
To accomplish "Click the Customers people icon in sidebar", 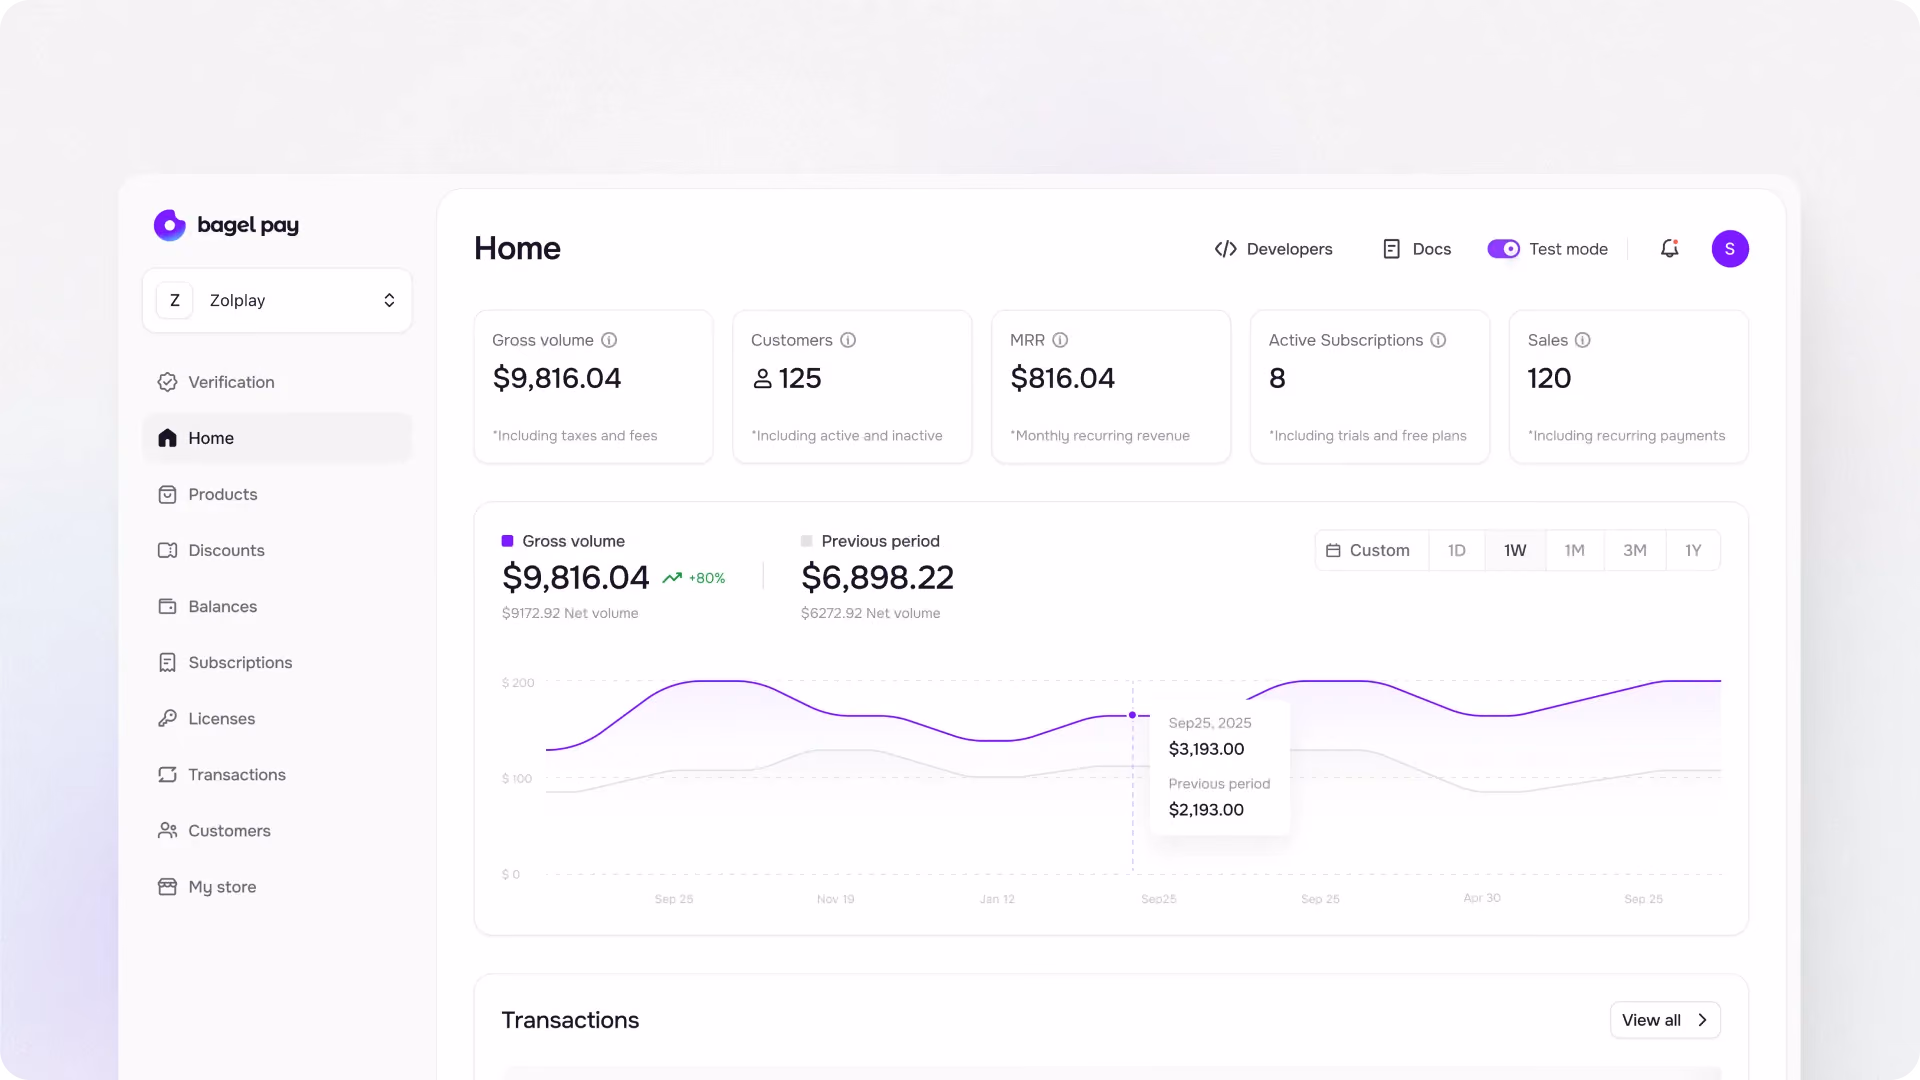I will pyautogui.click(x=167, y=830).
